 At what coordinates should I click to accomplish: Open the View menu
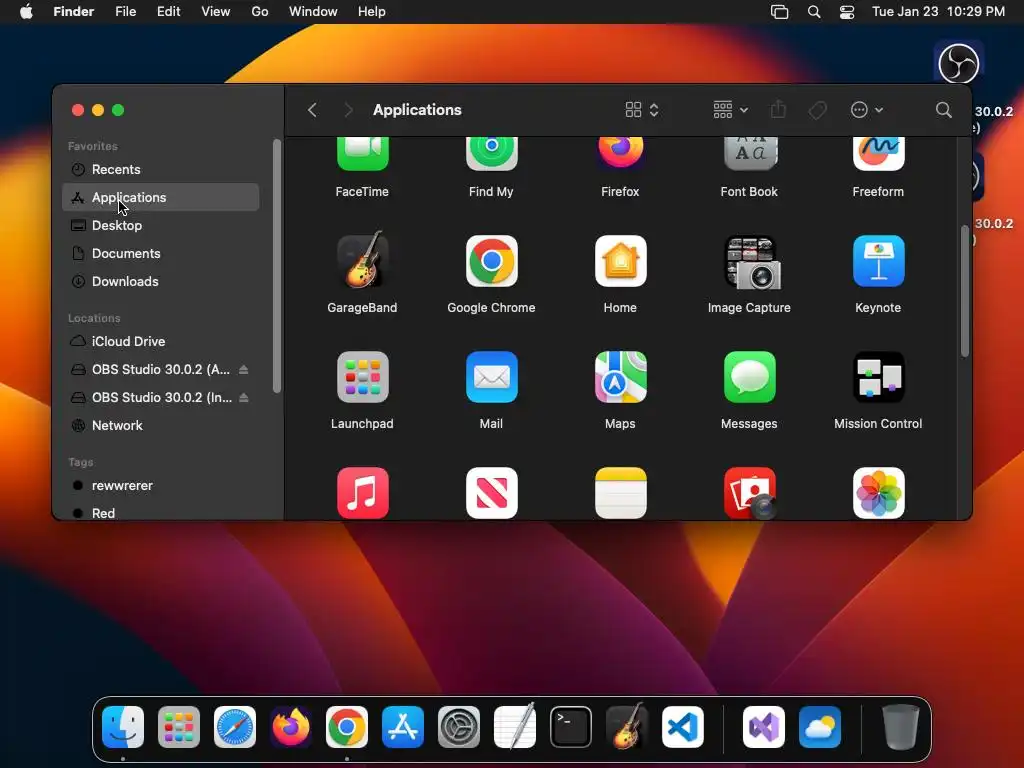point(216,12)
